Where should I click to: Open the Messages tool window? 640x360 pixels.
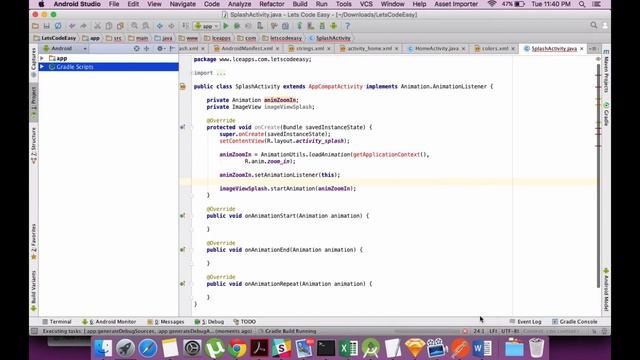click(x=166, y=322)
